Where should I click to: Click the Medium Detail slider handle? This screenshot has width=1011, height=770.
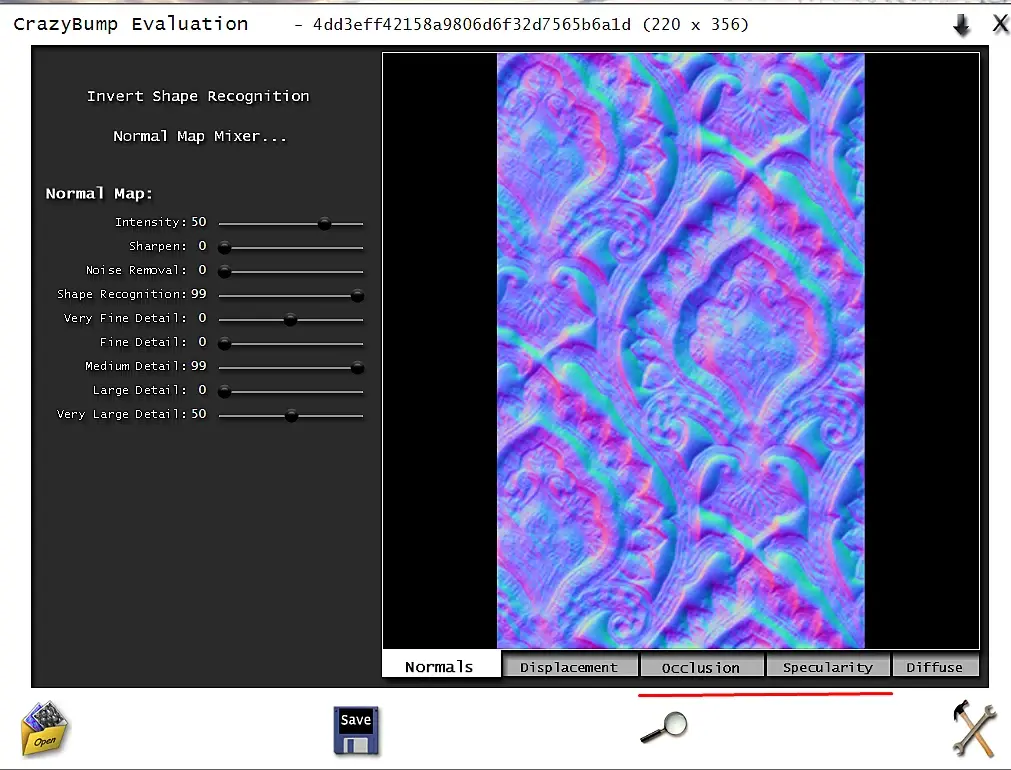click(x=357, y=368)
